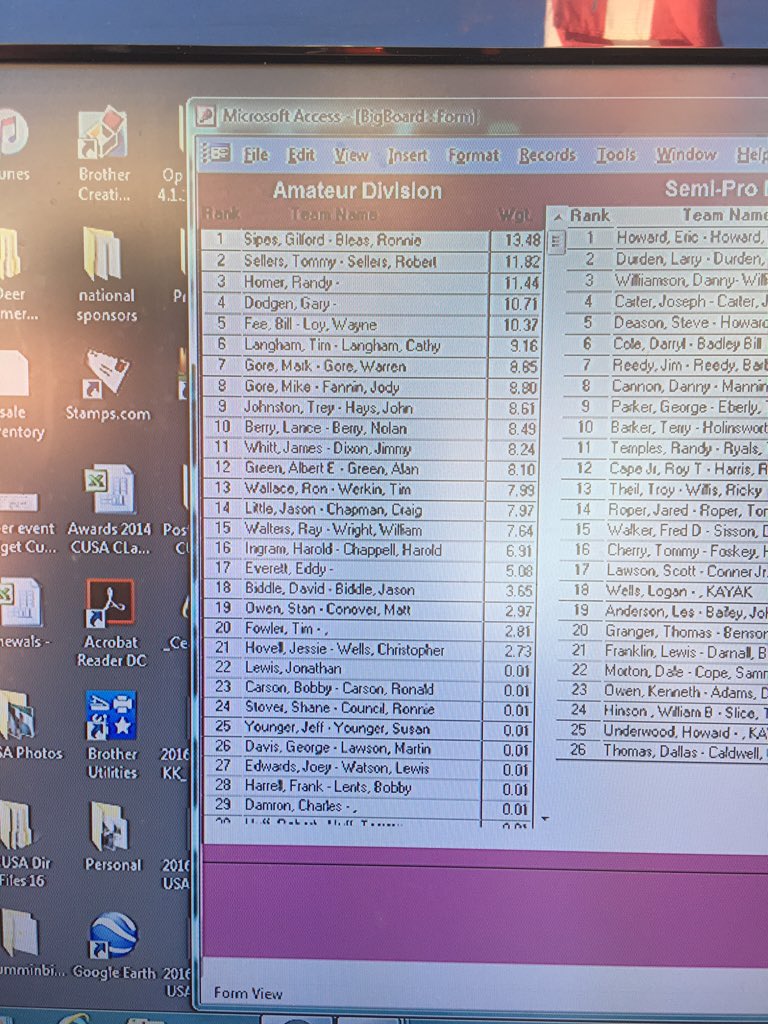The width and height of the screenshot is (768, 1024).
Task: Select Semi-Pro row Howard, Eric
Action: (666, 238)
